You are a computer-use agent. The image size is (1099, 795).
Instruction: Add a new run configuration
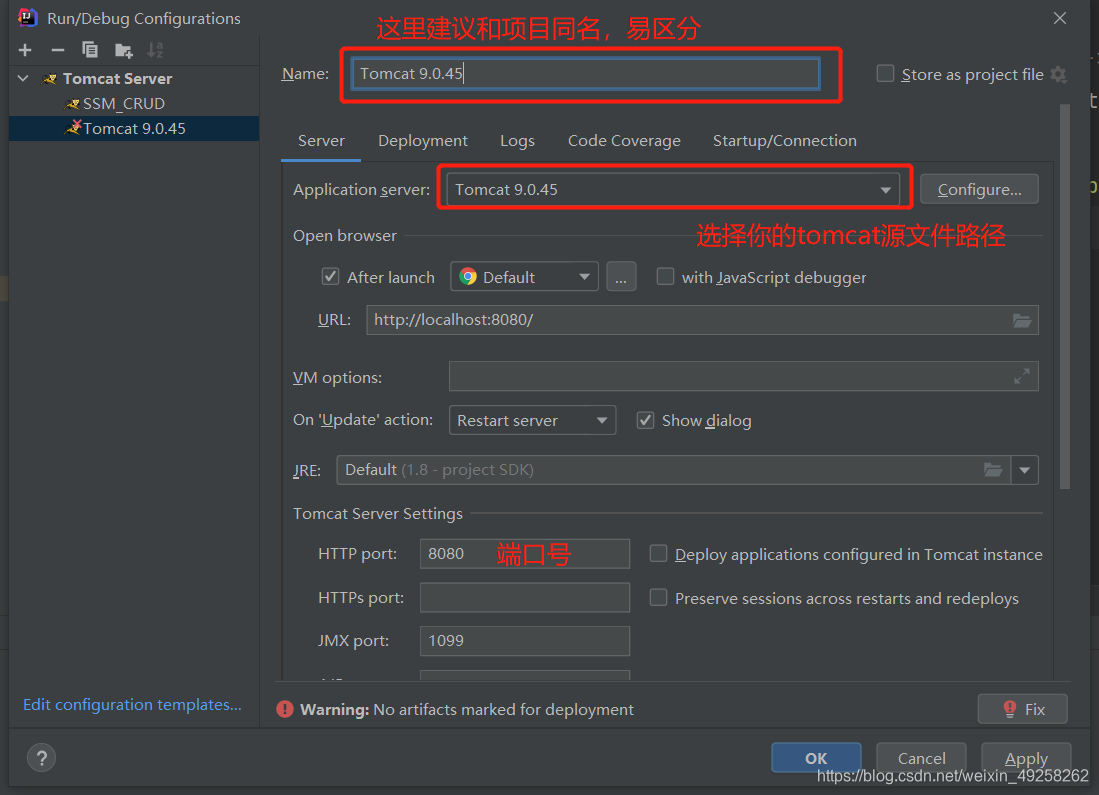click(x=25, y=50)
